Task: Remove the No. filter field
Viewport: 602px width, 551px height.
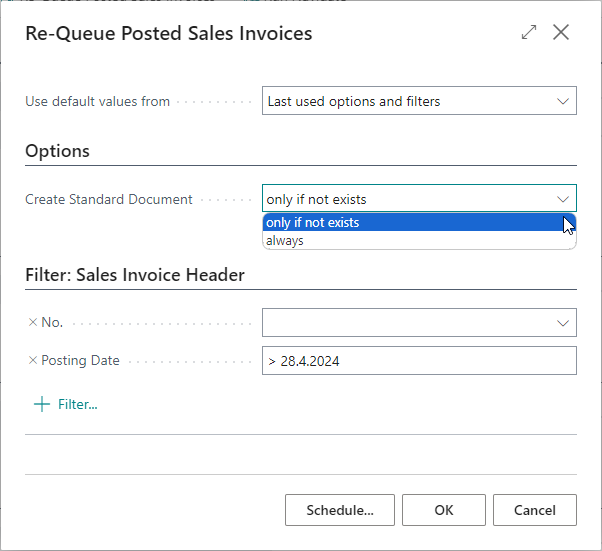Action: click(x=33, y=322)
